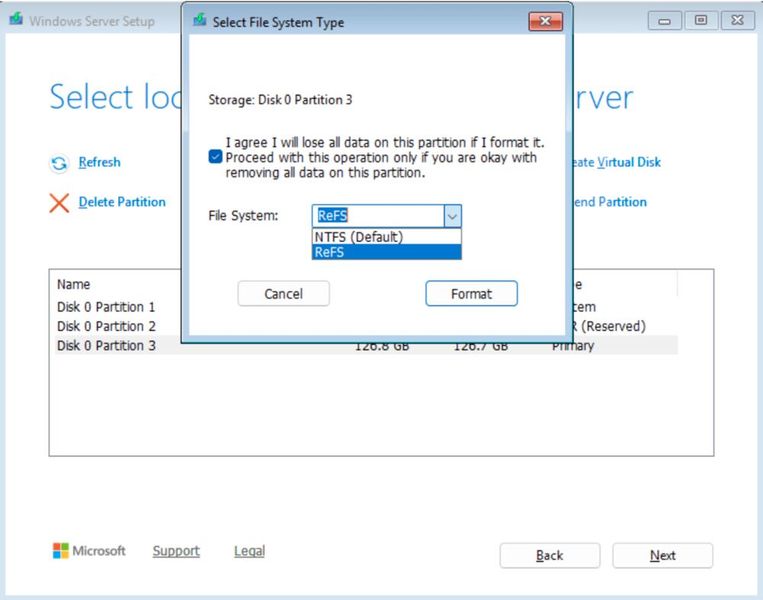Click the Name column header
The width and height of the screenshot is (763, 600).
(x=73, y=284)
